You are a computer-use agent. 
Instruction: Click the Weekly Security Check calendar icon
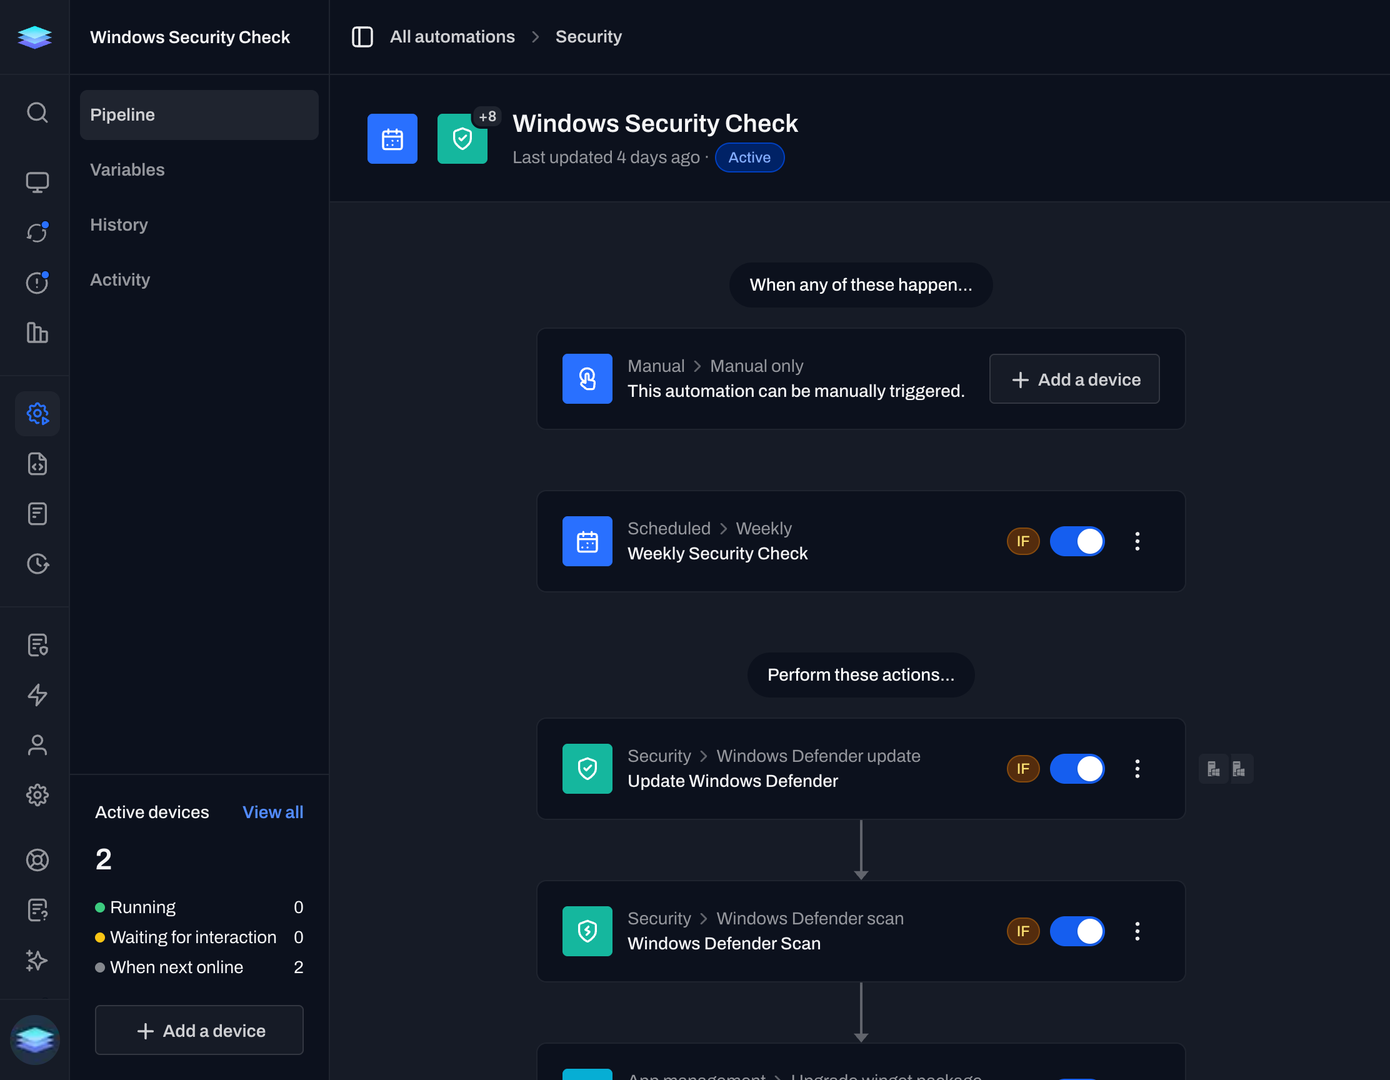pyautogui.click(x=587, y=541)
